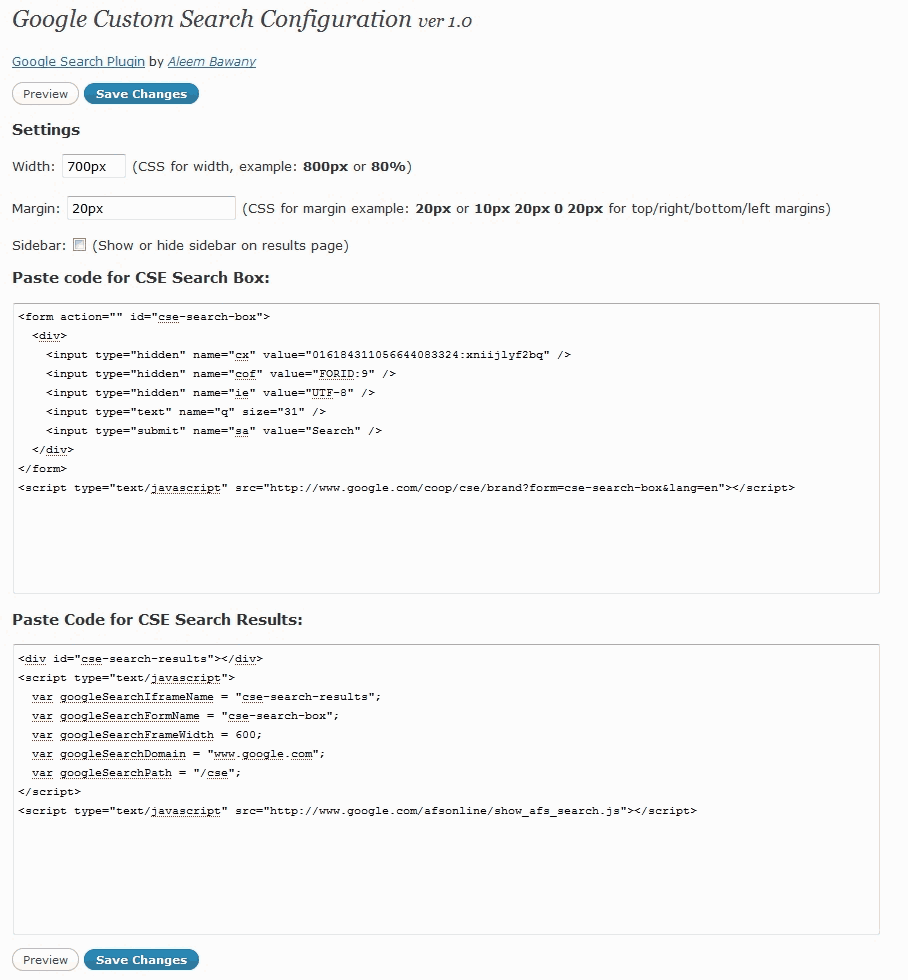The height and width of the screenshot is (980, 908).
Task: Click the top Save Changes button
Action: [141, 94]
